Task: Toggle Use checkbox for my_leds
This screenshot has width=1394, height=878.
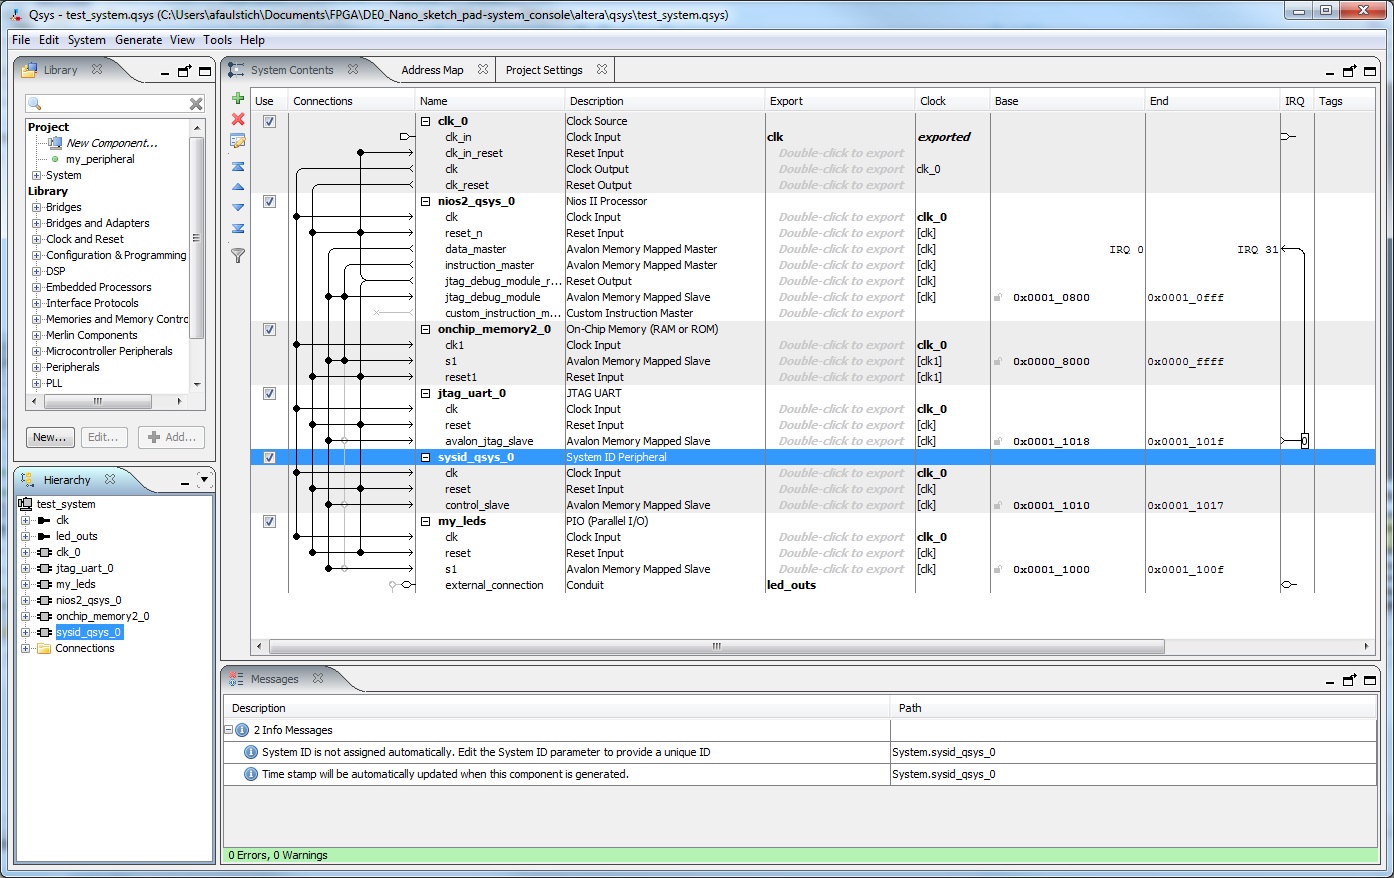Action: pyautogui.click(x=269, y=521)
